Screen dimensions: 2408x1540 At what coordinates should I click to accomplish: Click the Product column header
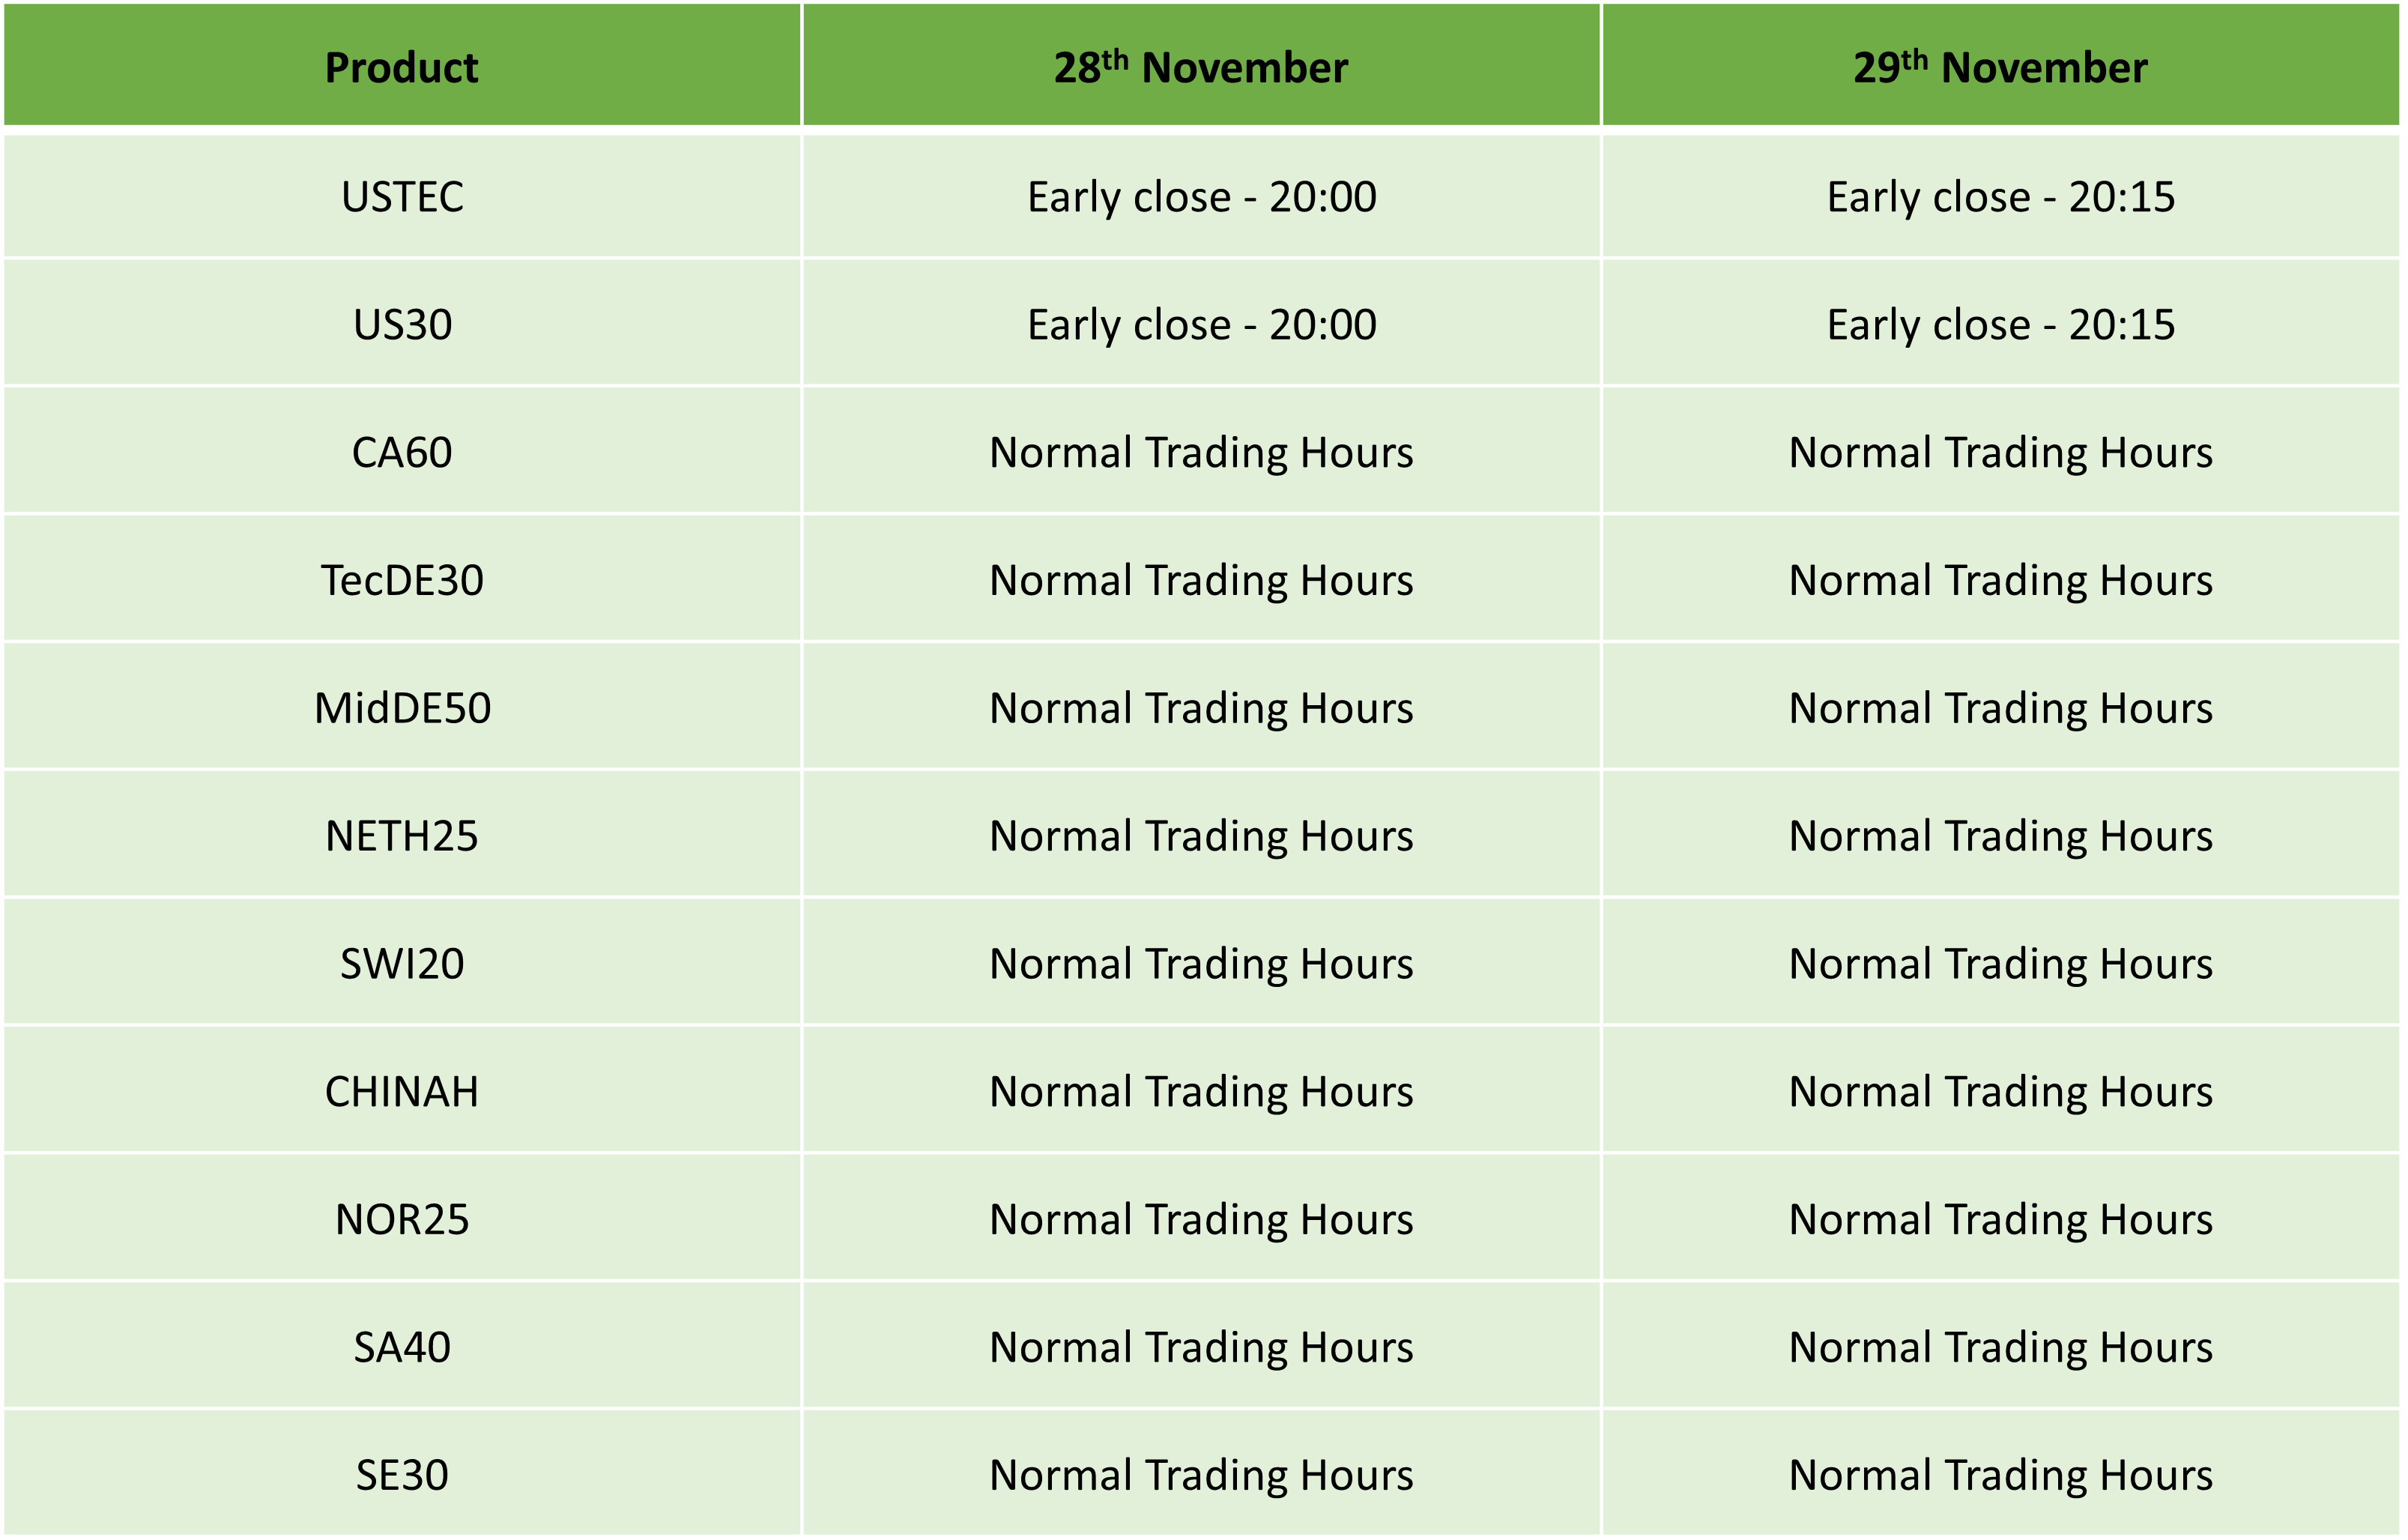point(401,67)
